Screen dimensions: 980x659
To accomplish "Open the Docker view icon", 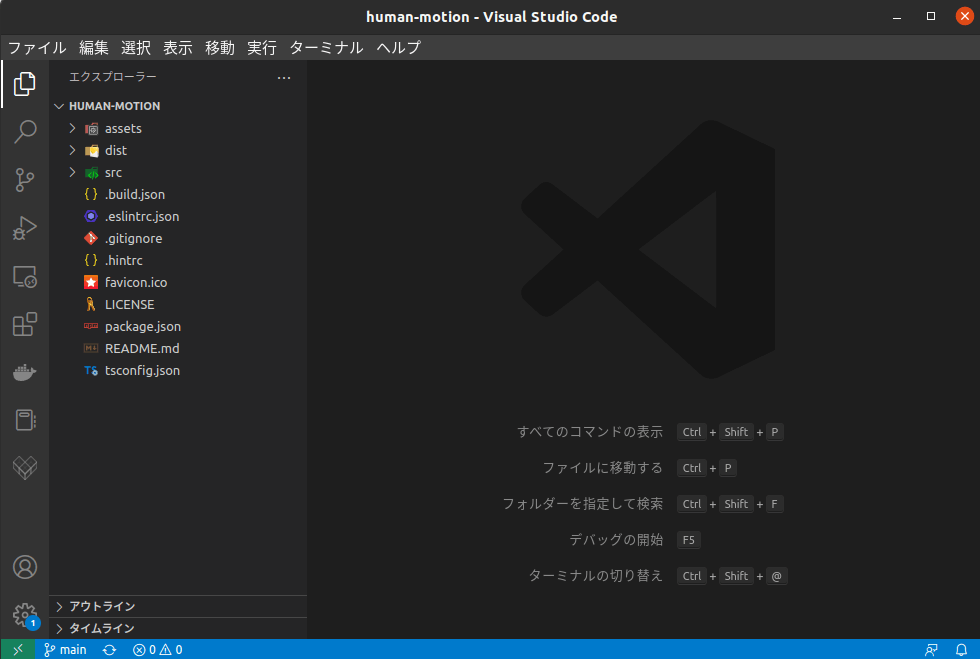I will [x=24, y=373].
